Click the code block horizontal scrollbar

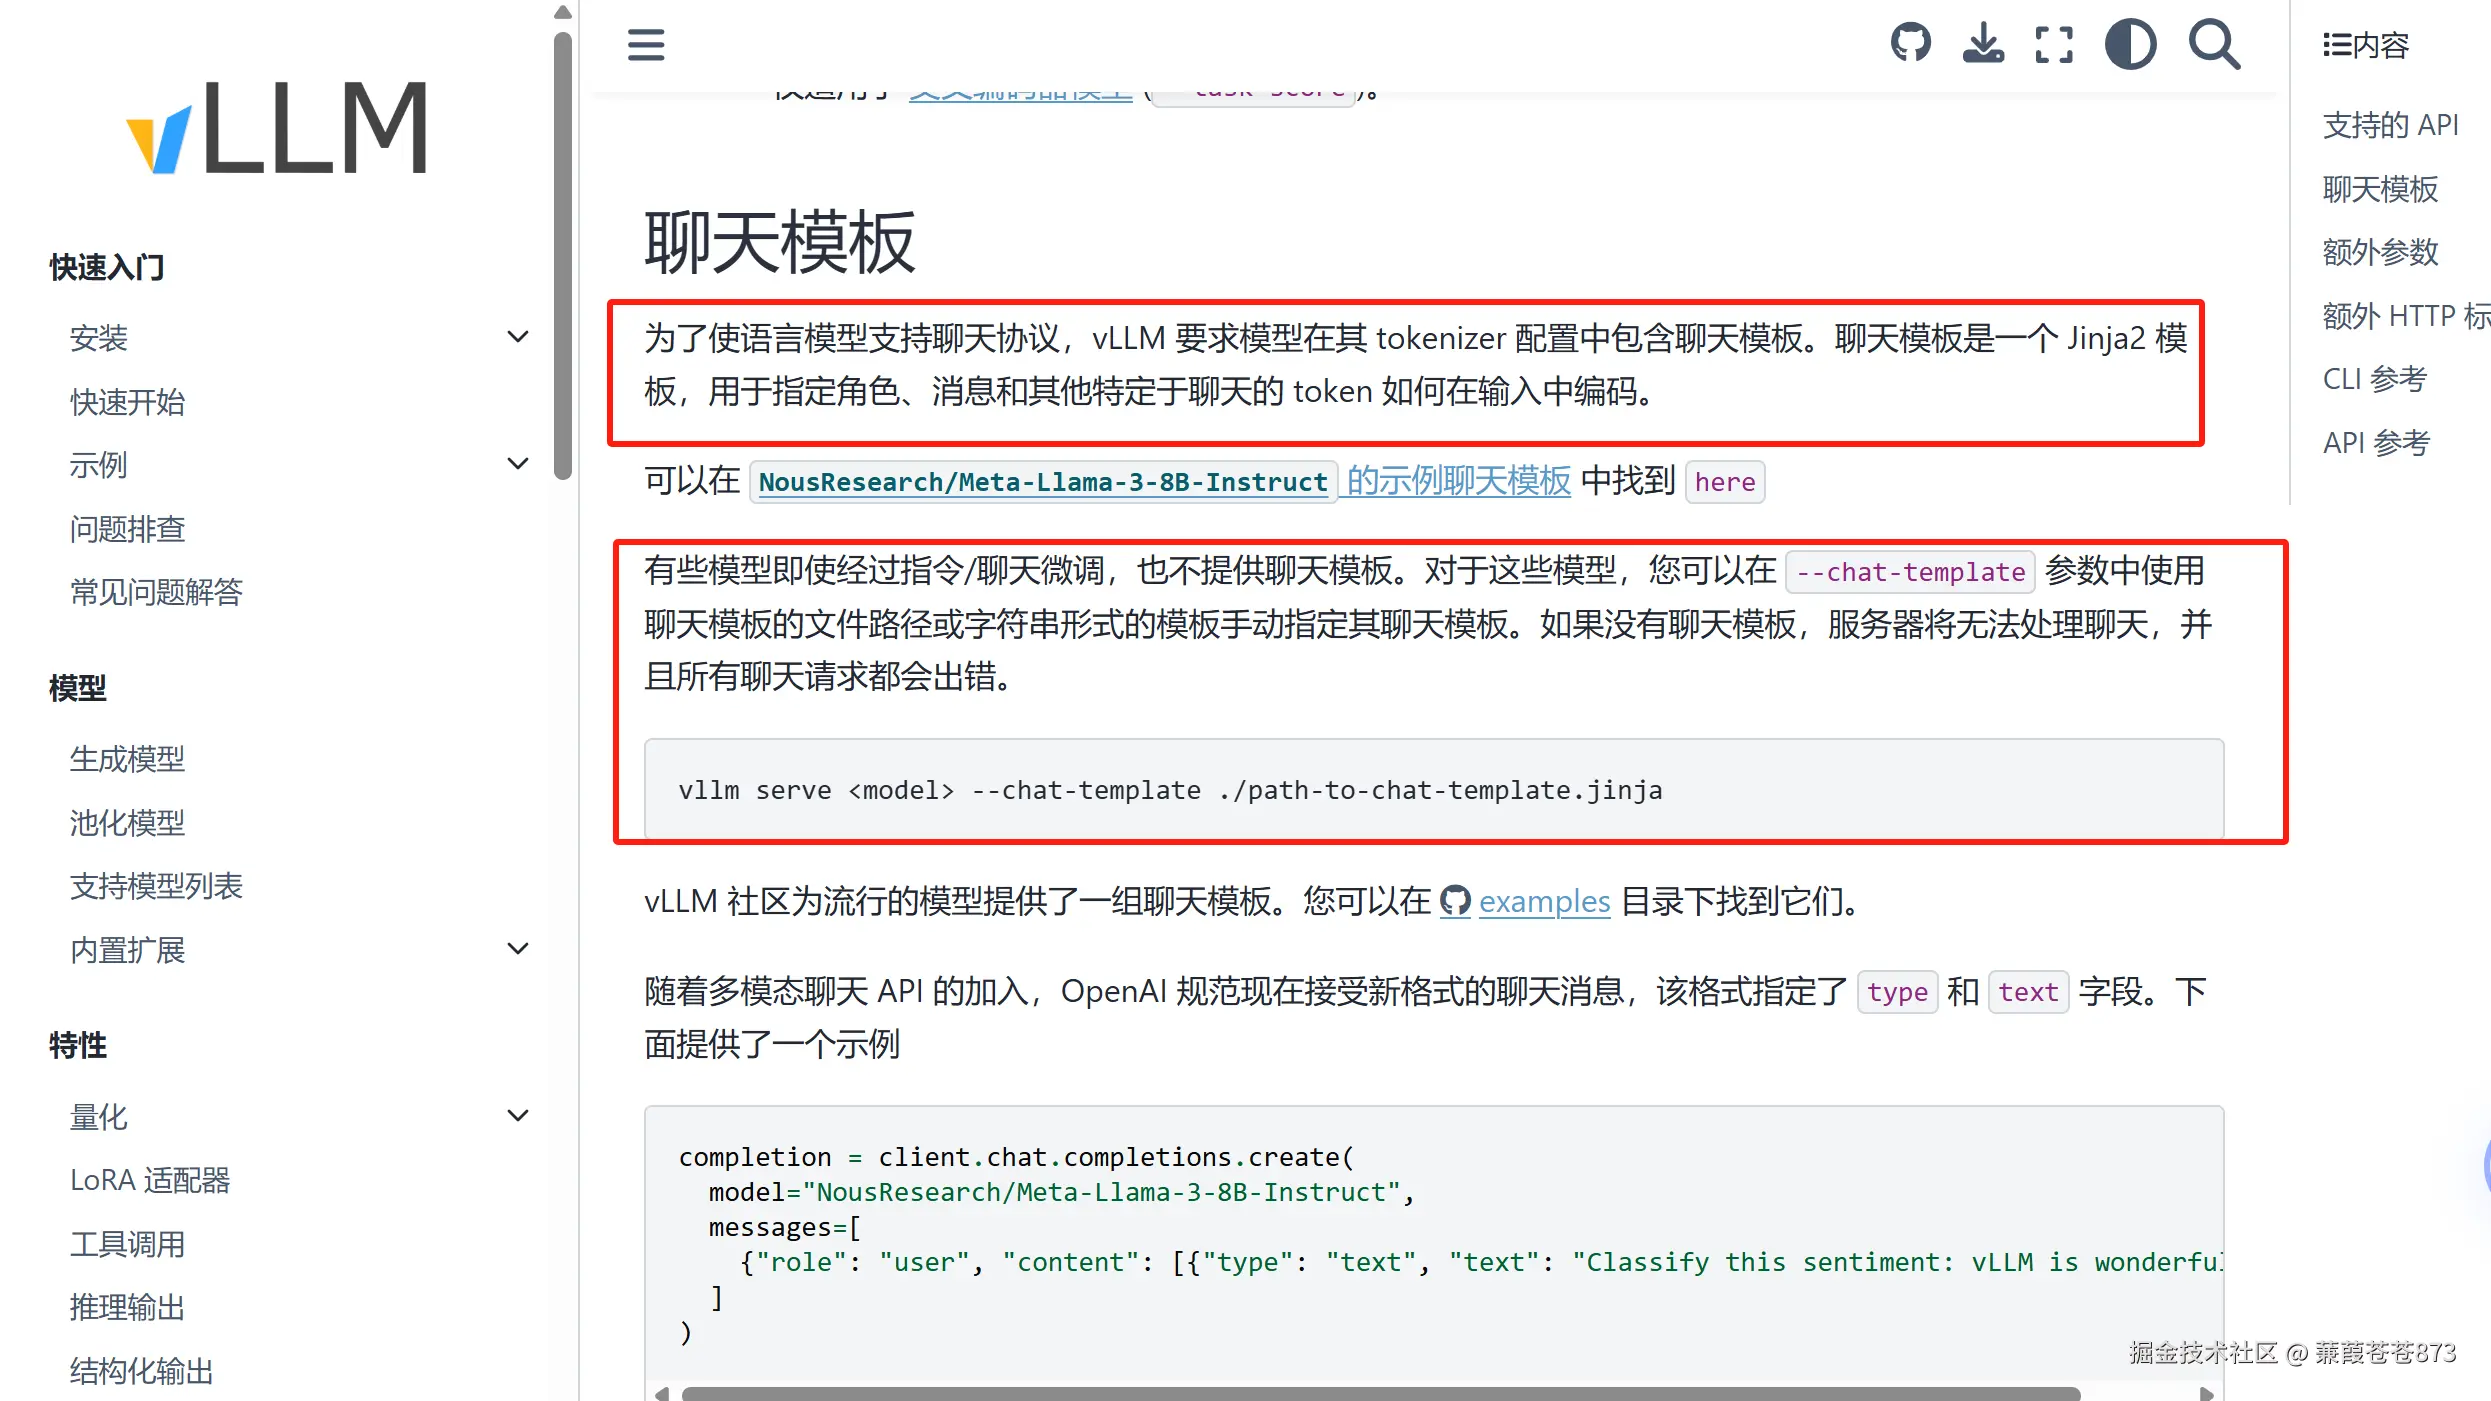coord(1380,1393)
